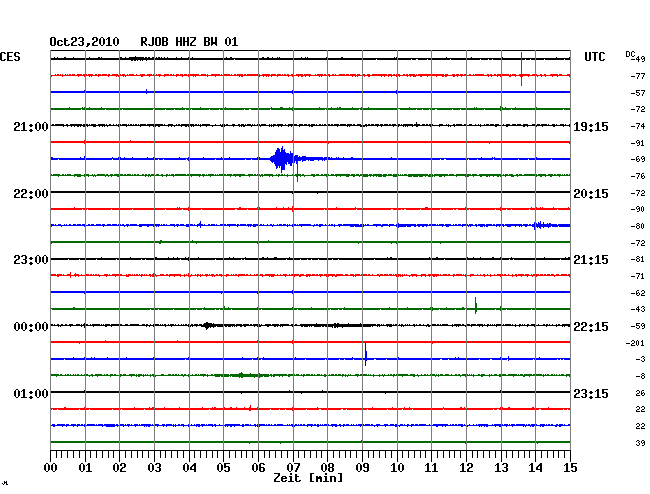The width and height of the screenshot is (650, 494).
Task: Click the tall red spike near minute 13
Action: pyautogui.click(x=521, y=69)
